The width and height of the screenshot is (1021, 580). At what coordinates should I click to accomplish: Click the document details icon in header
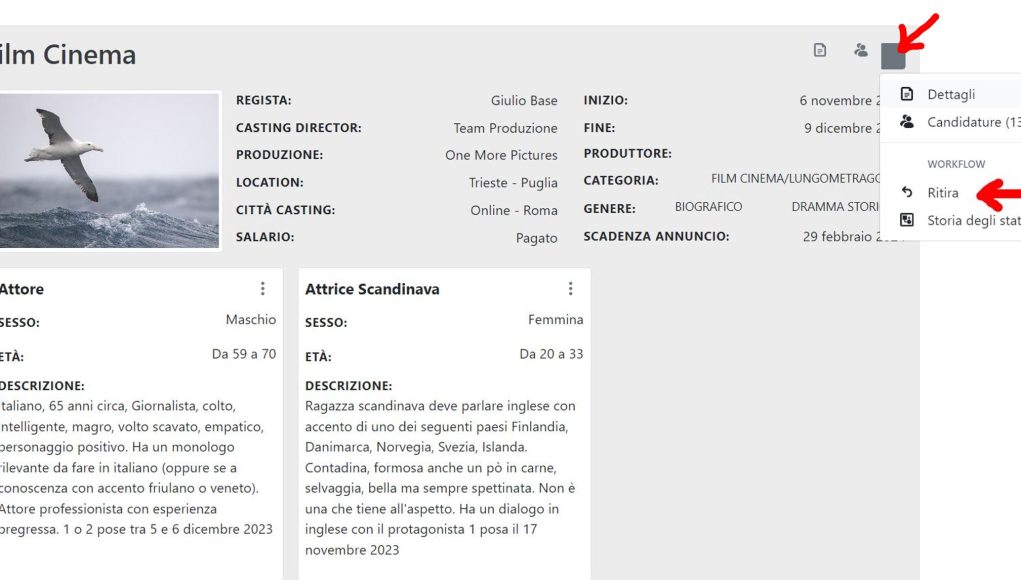[820, 50]
